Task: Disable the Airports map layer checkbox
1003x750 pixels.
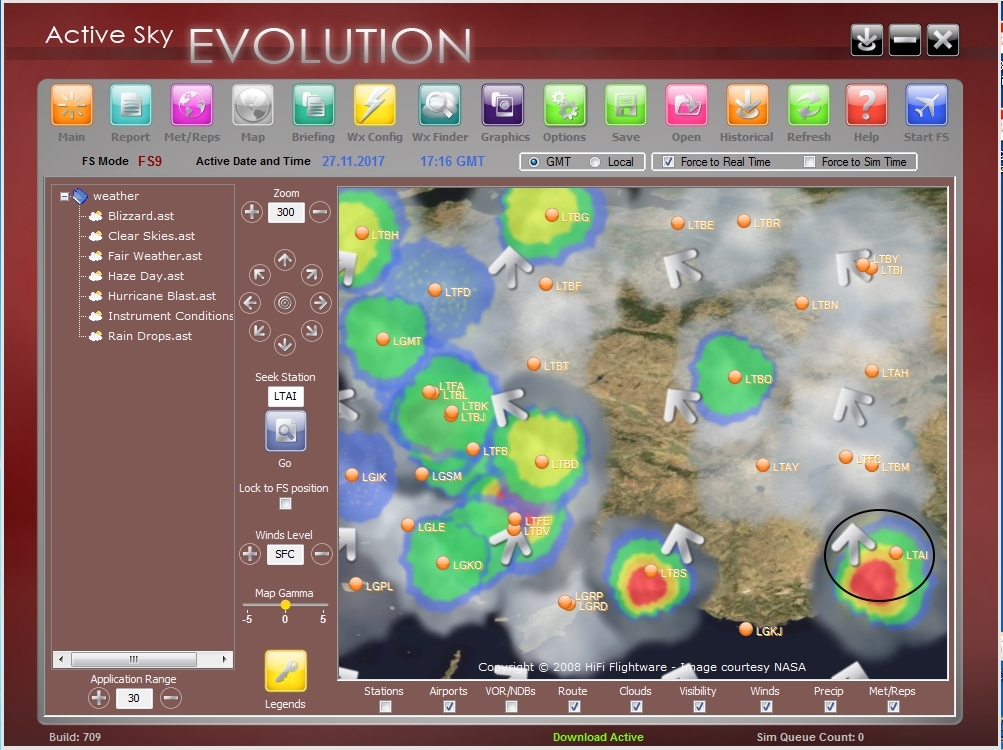Action: [x=449, y=706]
